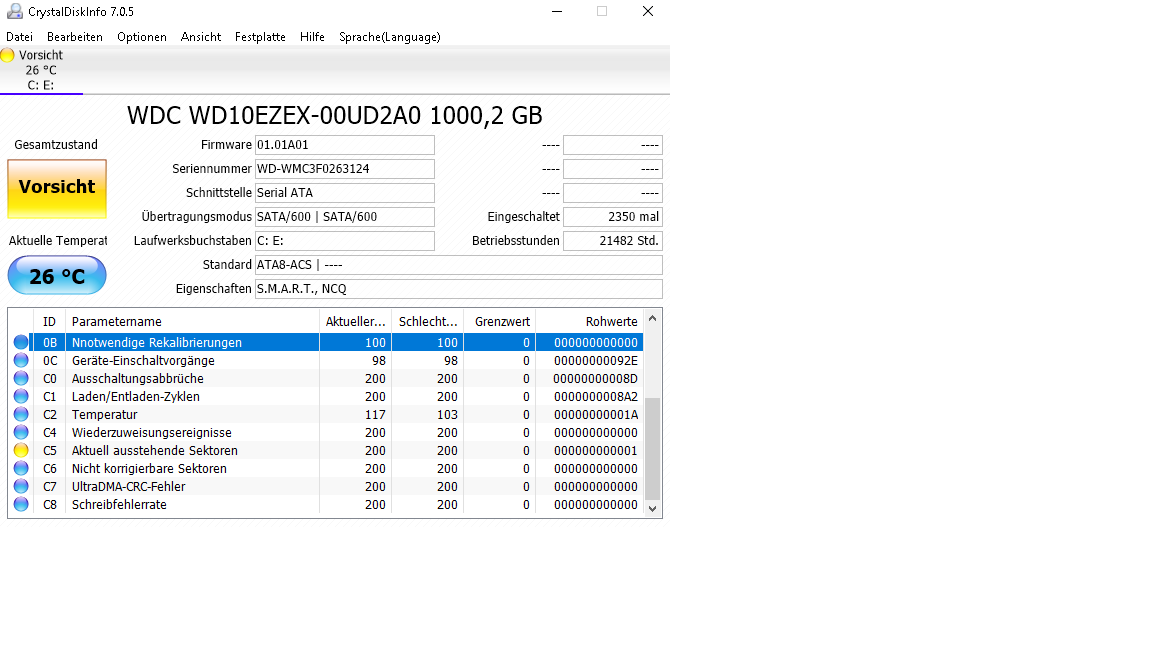1152x648 pixels.
Task: Open the Hilfe menu
Action: coord(312,37)
